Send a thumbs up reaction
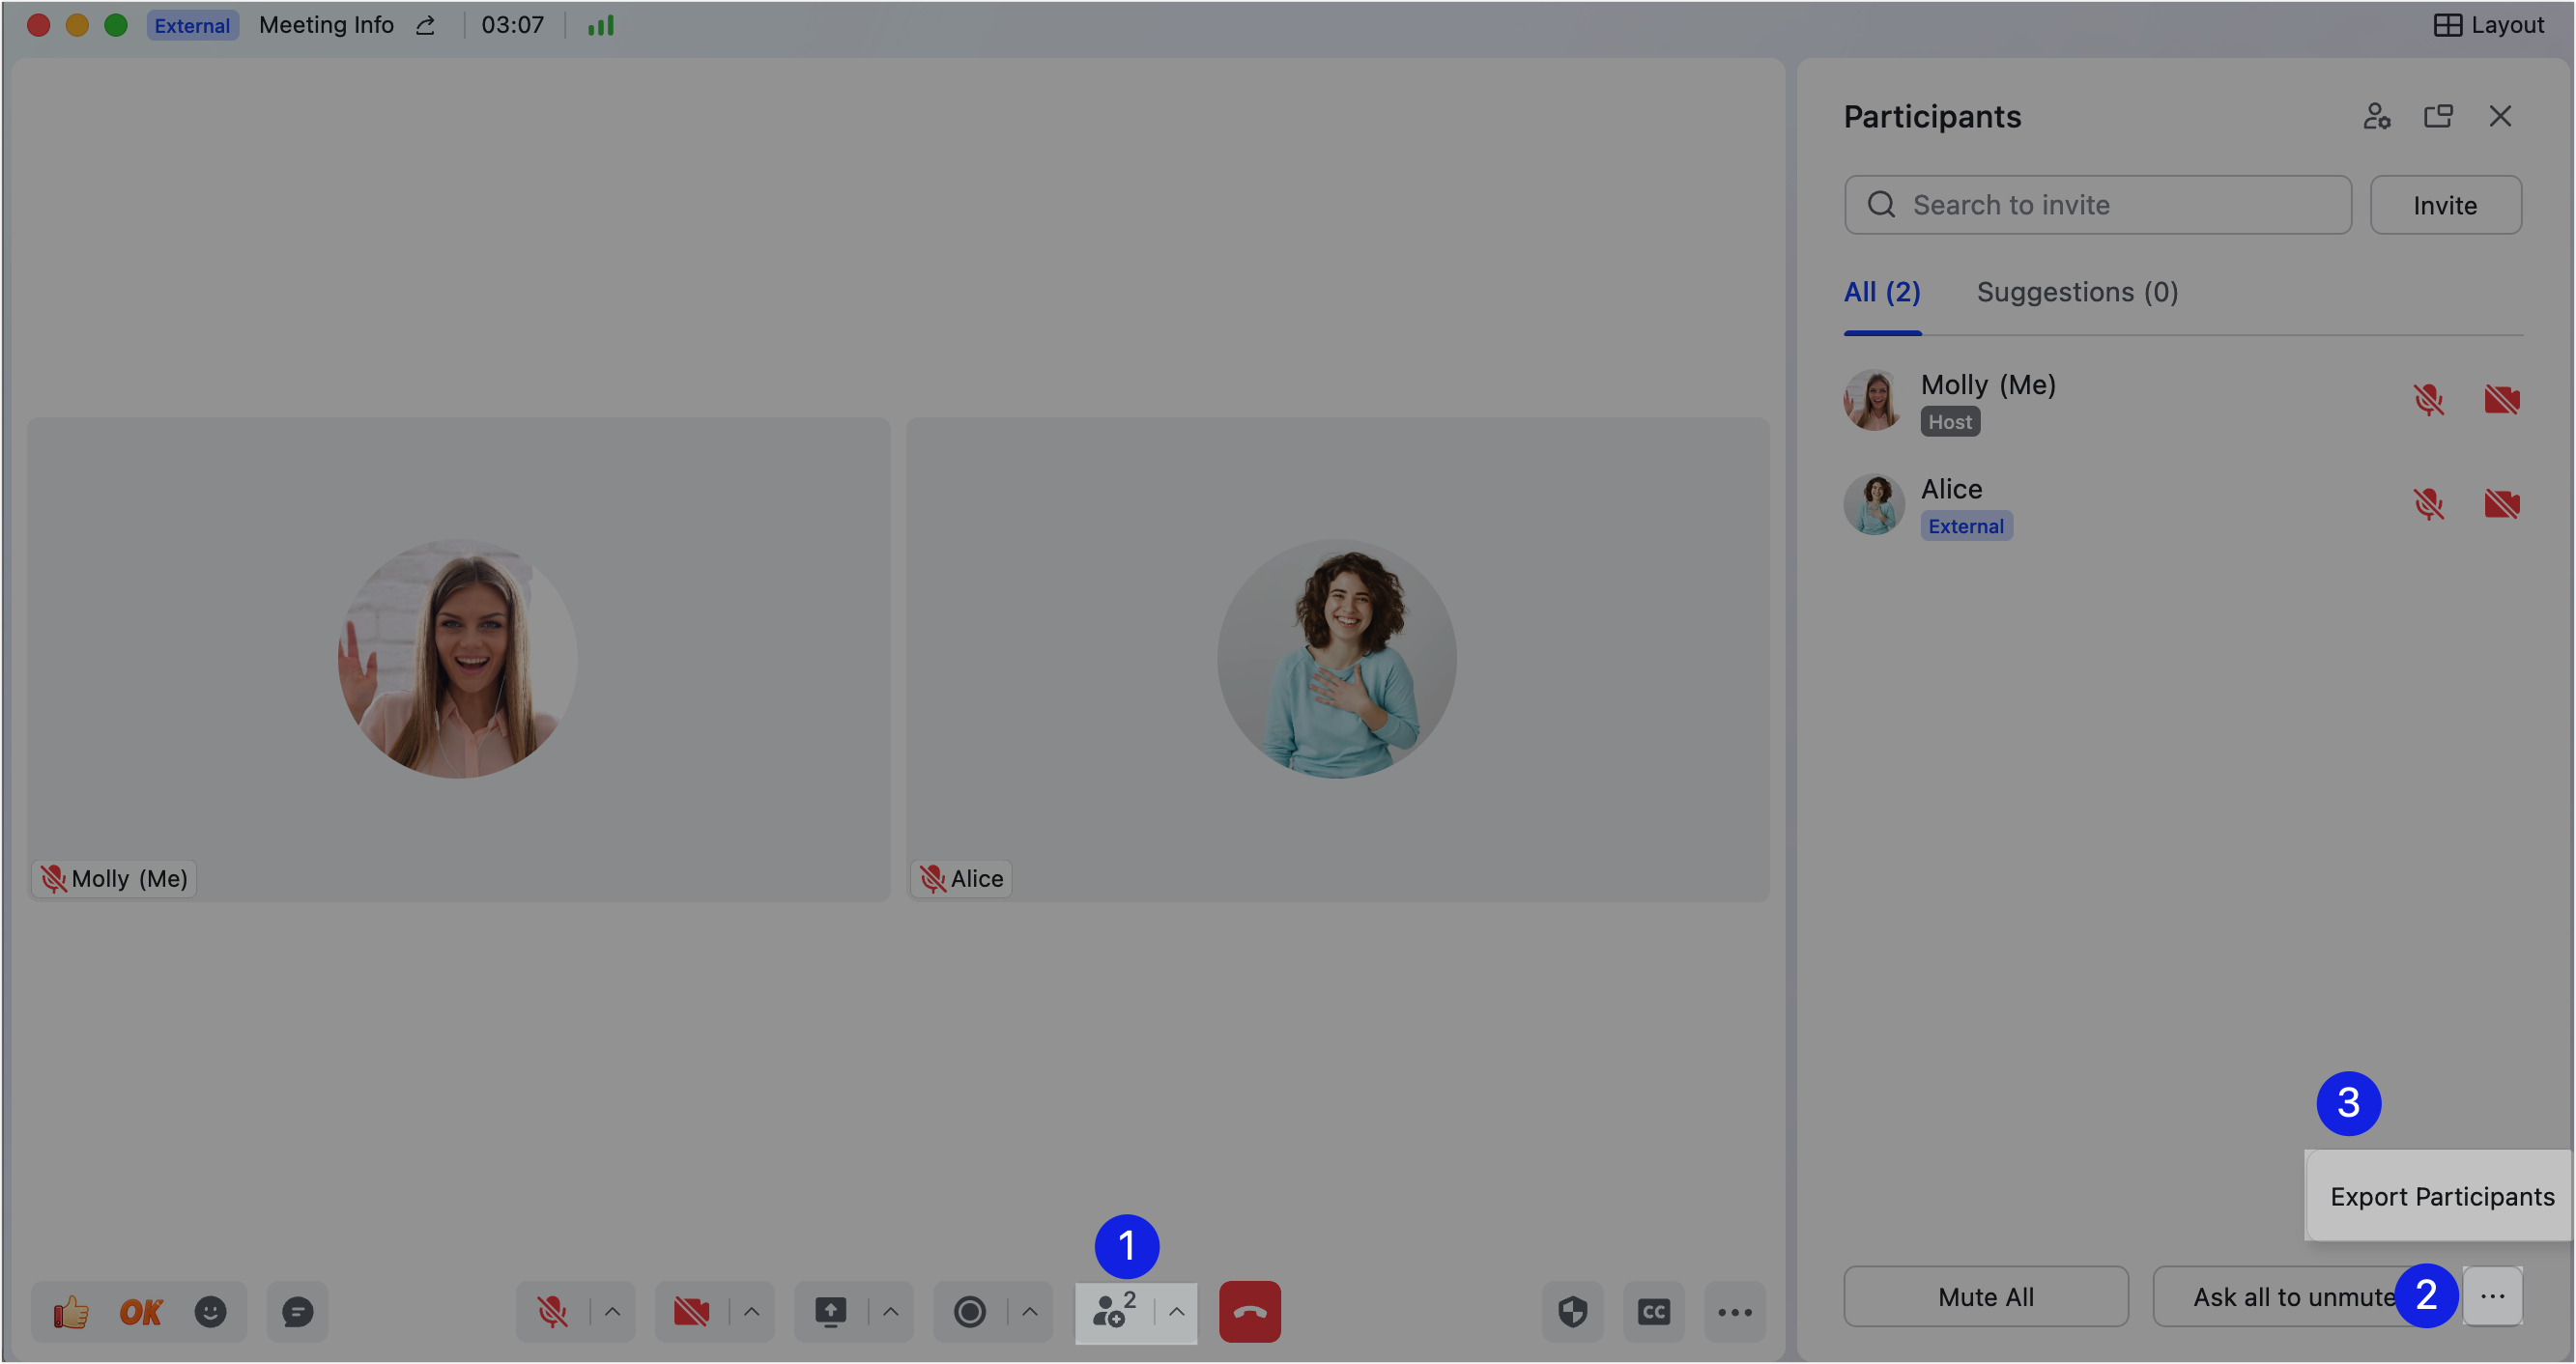Screen dimensions: 2576x1364 tap(71, 1311)
